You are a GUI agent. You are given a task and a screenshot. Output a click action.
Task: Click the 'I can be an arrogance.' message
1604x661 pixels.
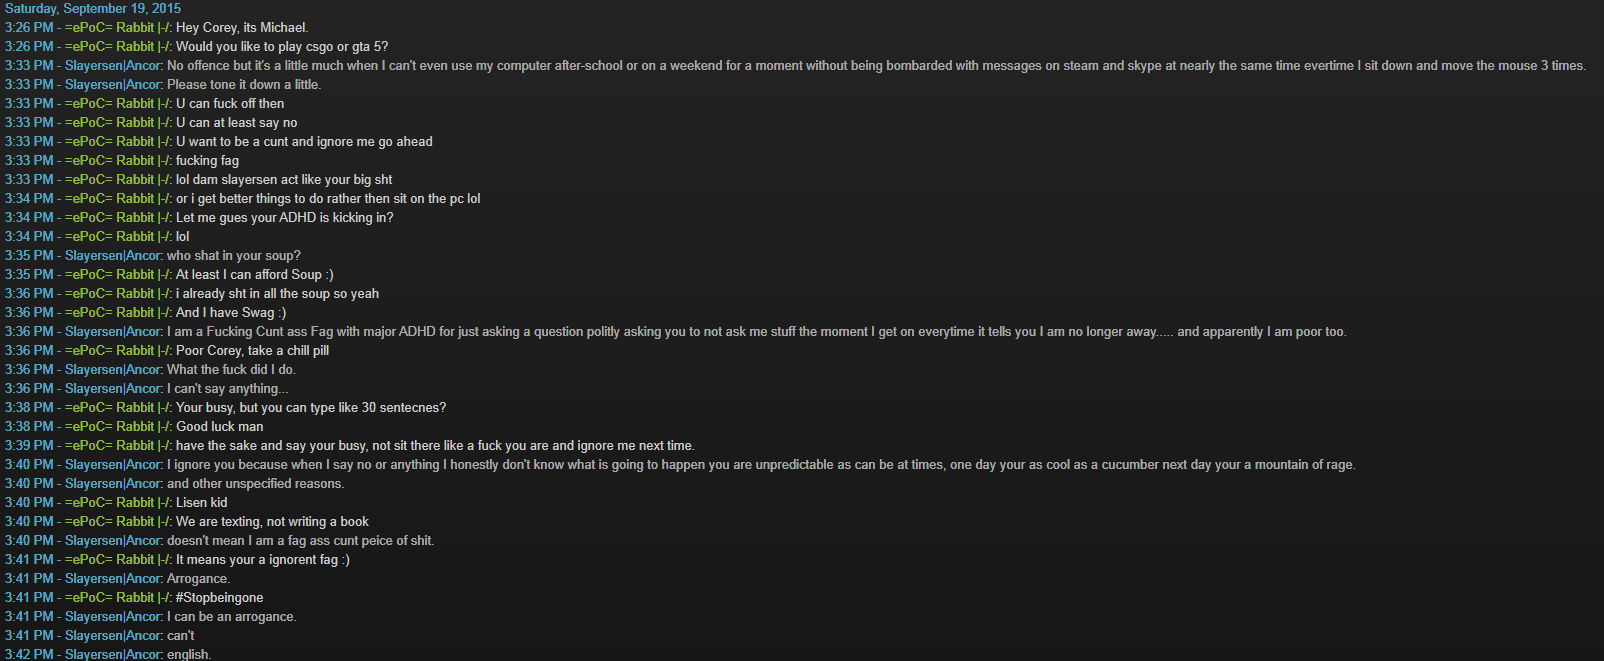tap(232, 616)
